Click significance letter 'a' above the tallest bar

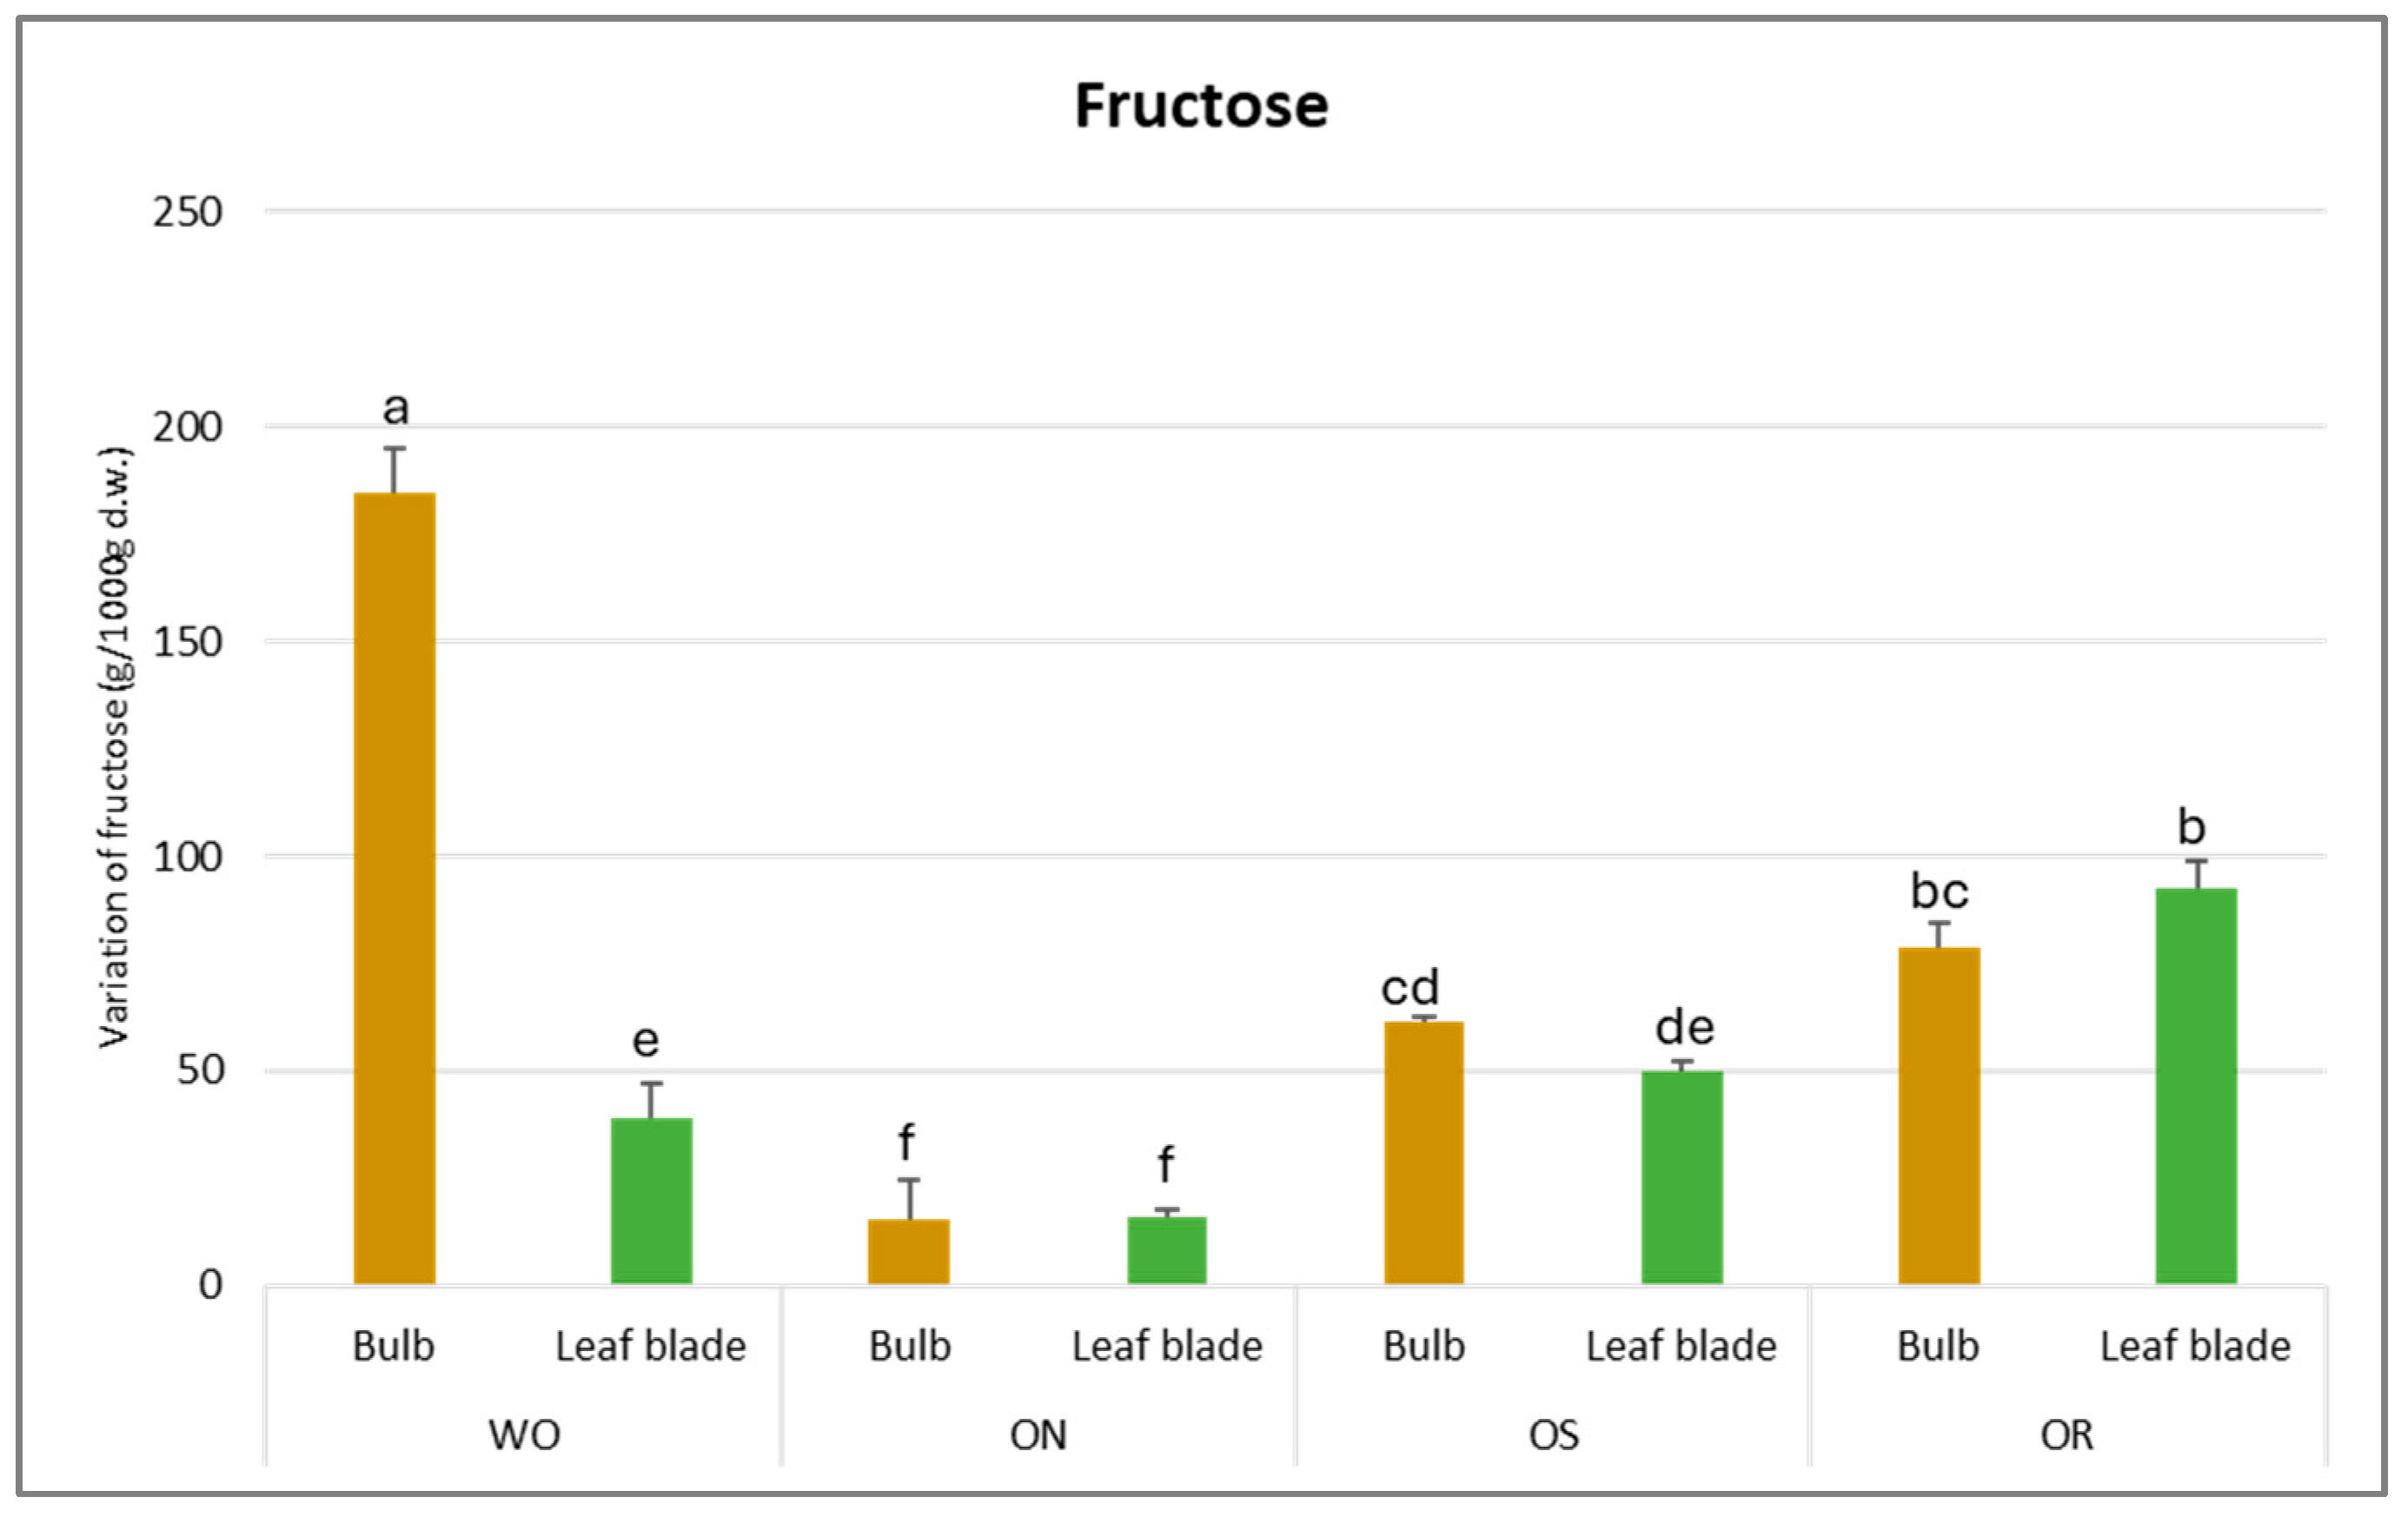(396, 408)
